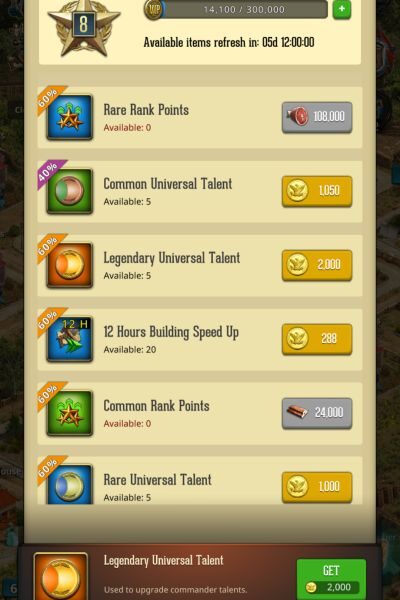Buy Common Rank Points for 24,000 wood
The height and width of the screenshot is (600, 400).
(317, 413)
